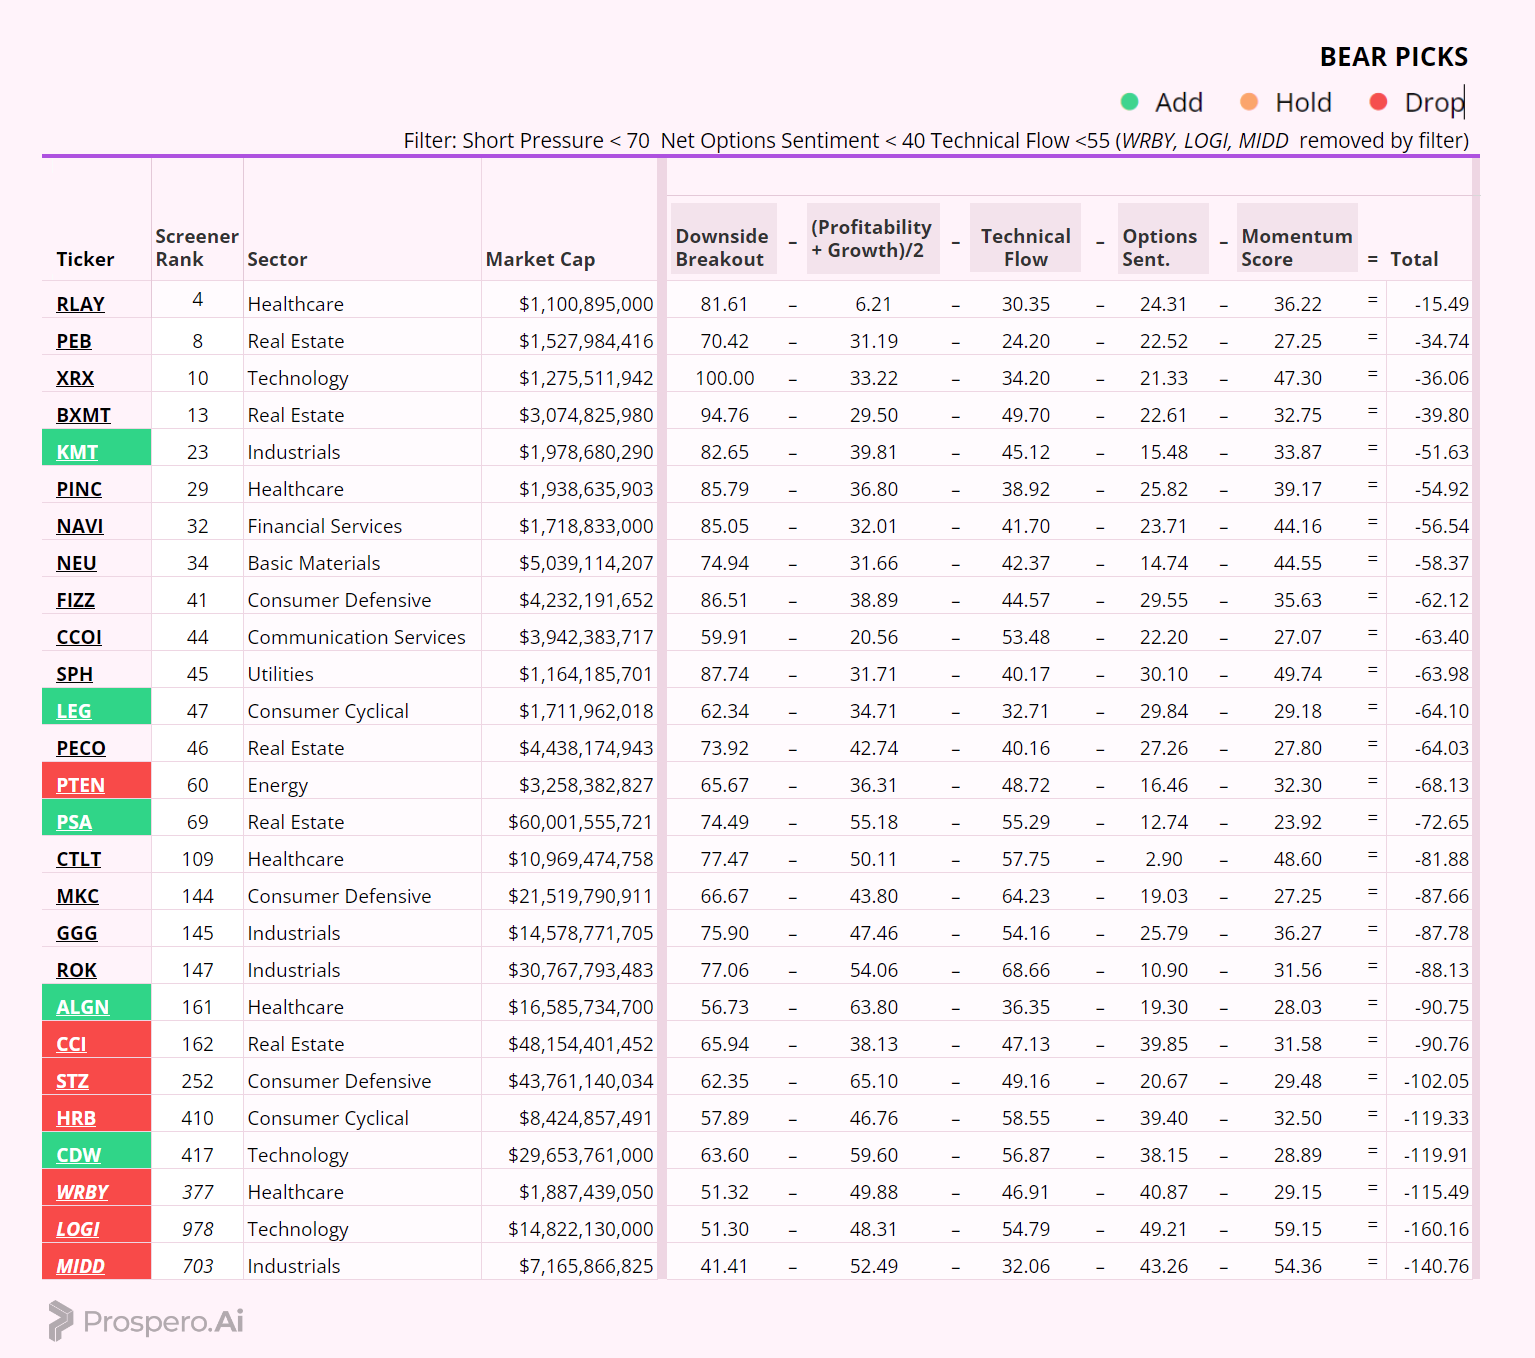Click LOGI Momentum Score value 59.15
The image size is (1535, 1358).
coord(1298,1229)
